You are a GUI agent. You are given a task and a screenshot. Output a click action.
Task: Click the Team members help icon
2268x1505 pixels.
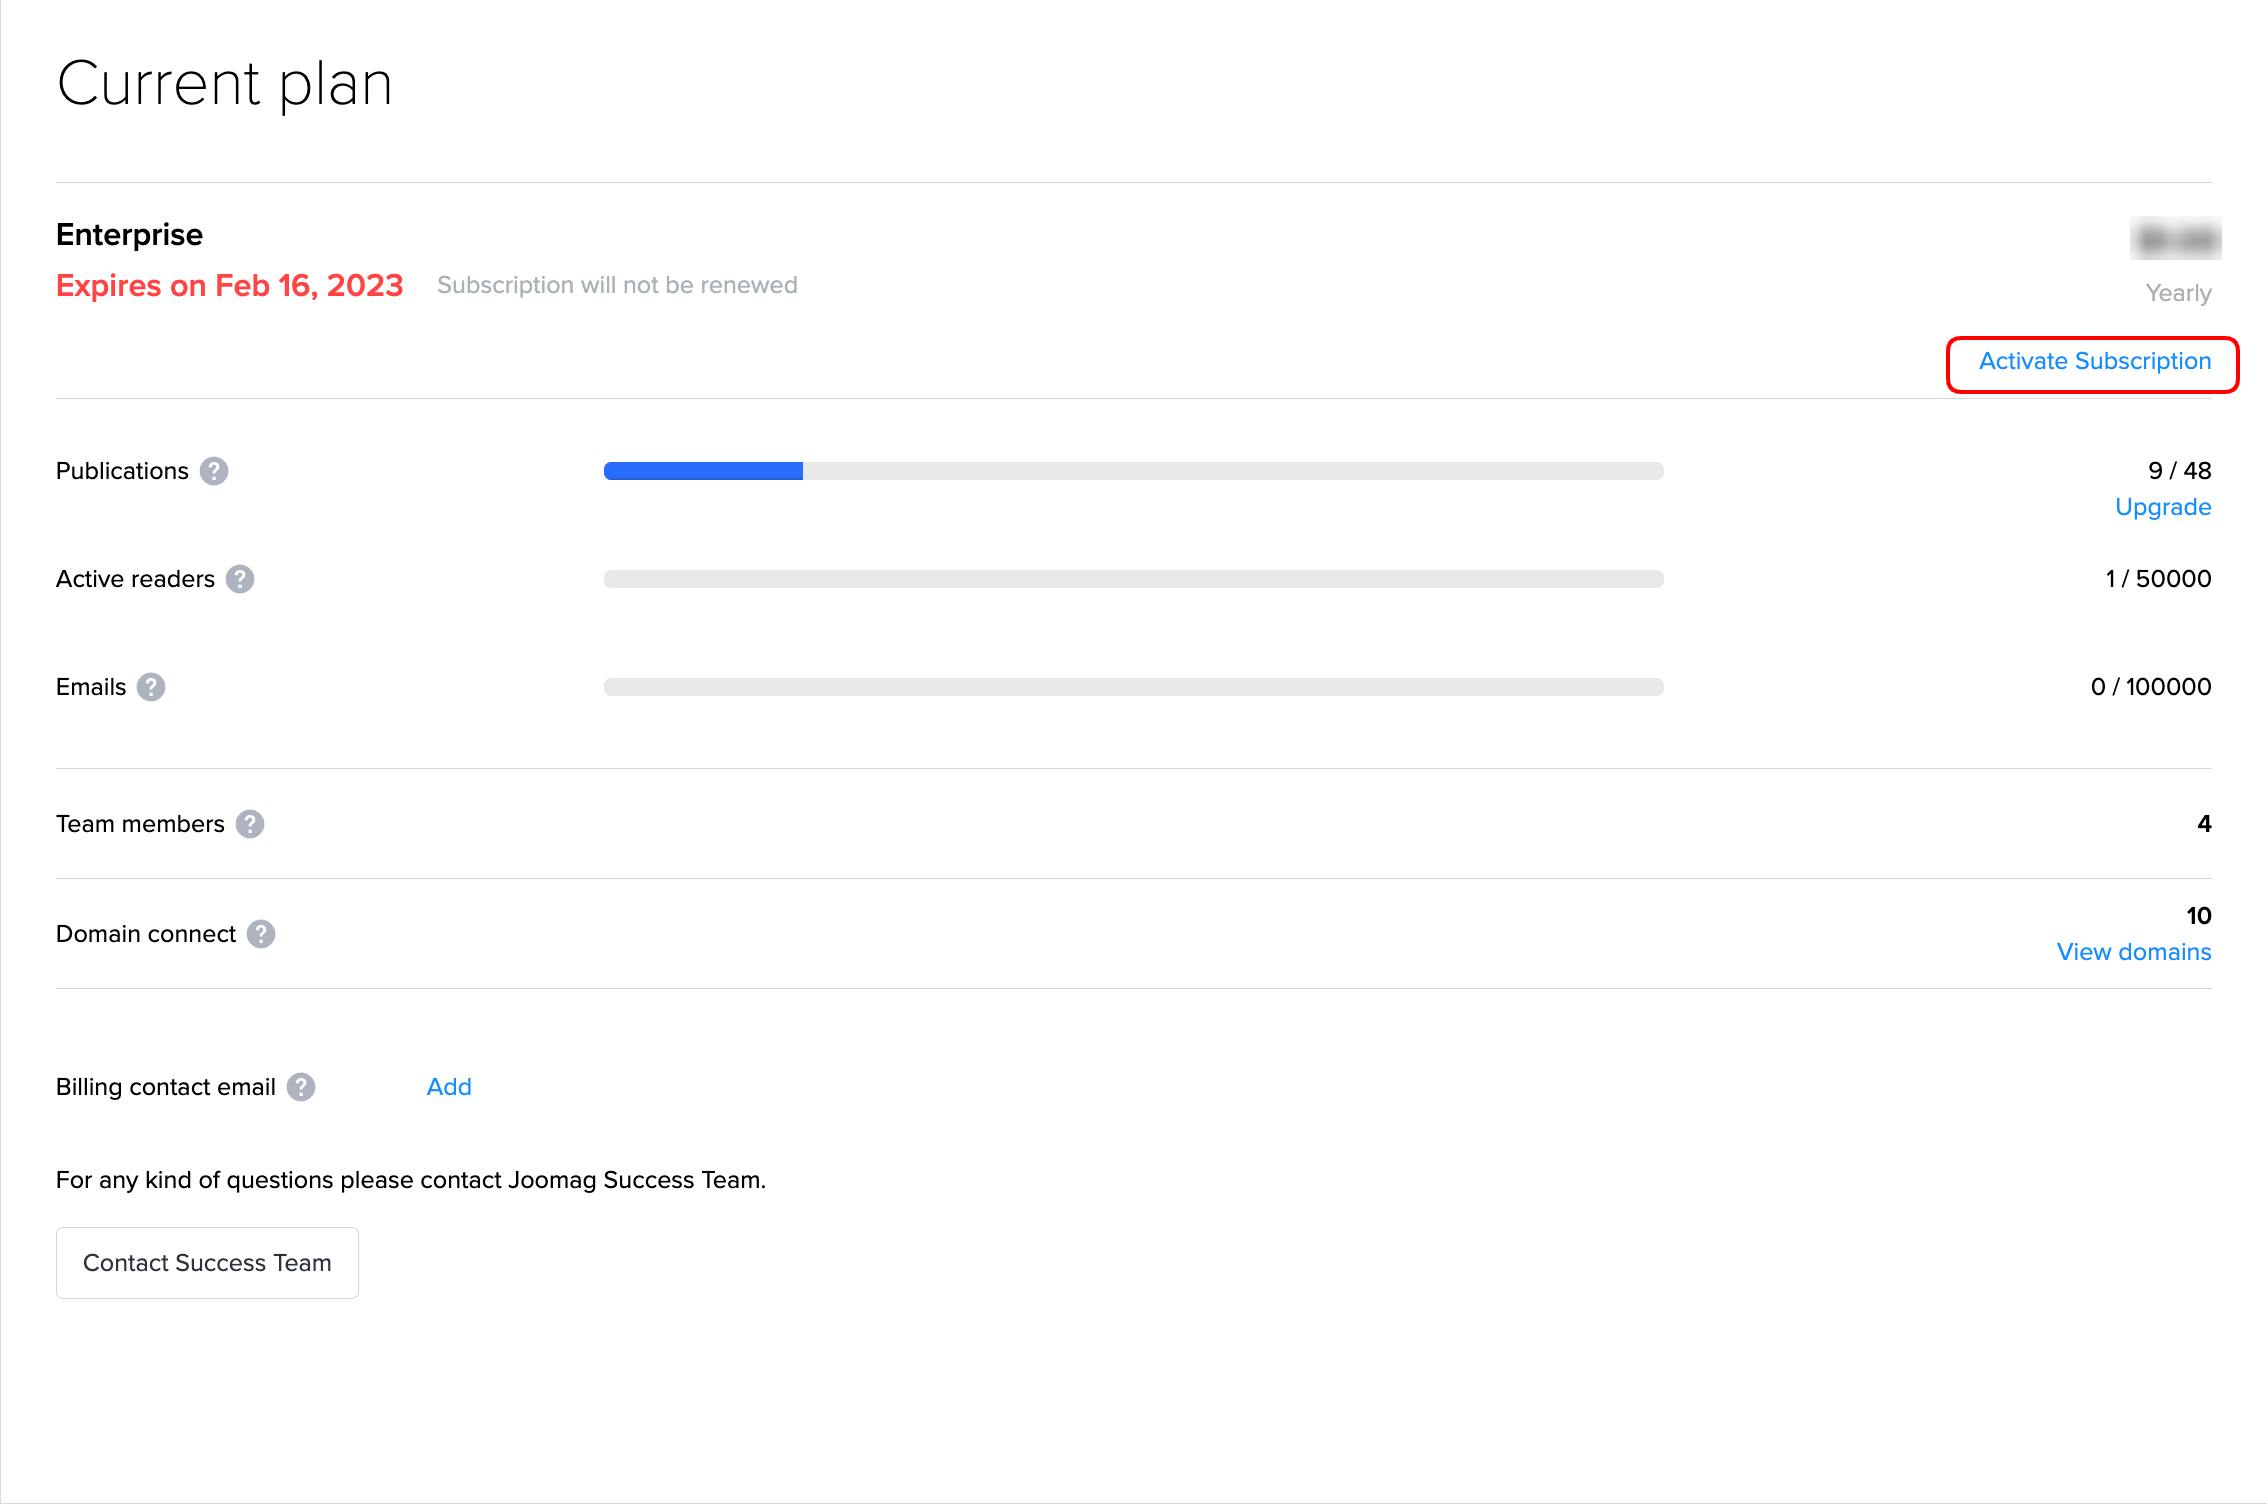click(x=250, y=824)
